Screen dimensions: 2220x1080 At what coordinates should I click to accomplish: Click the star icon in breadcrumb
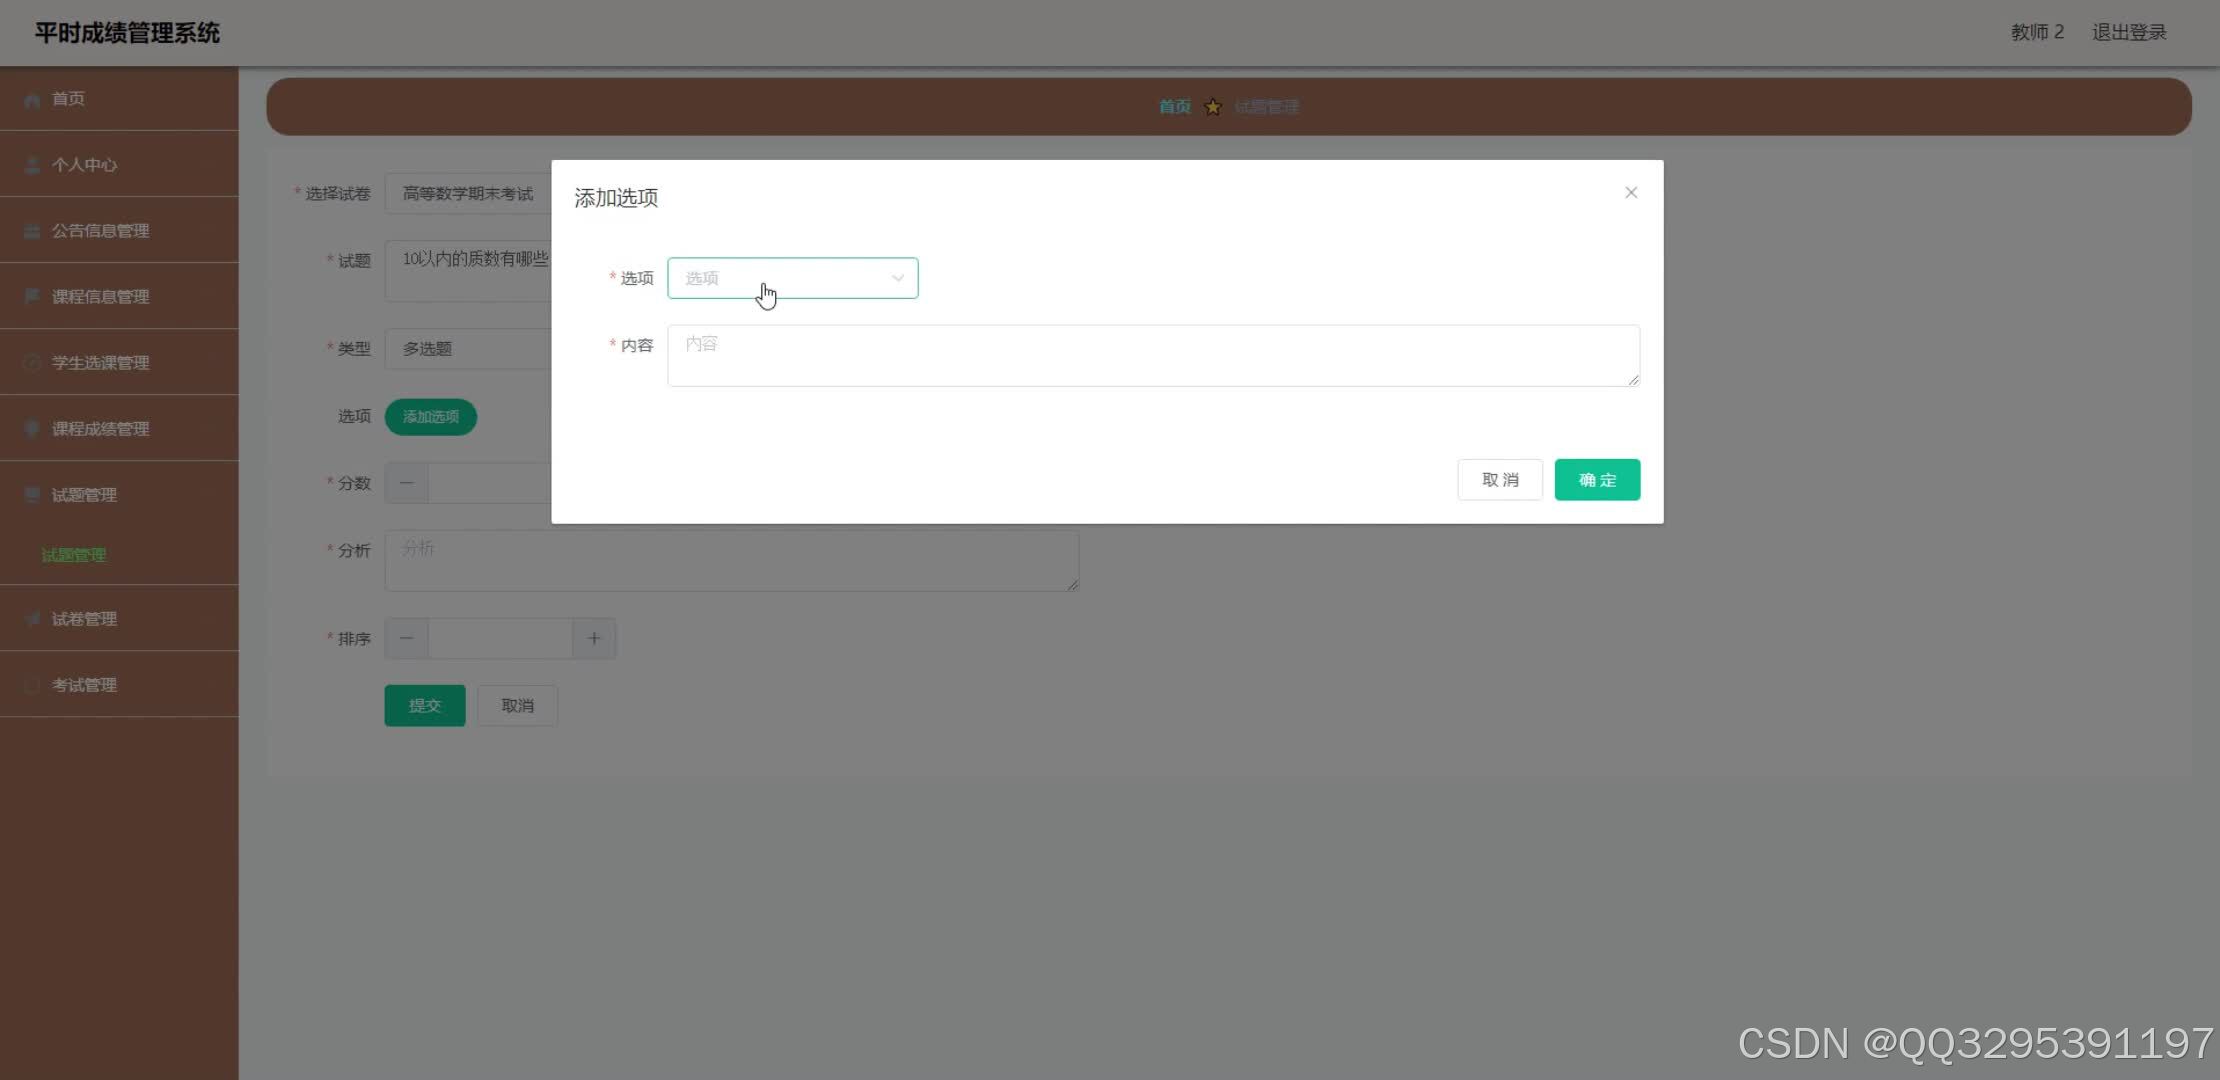pos(1213,107)
